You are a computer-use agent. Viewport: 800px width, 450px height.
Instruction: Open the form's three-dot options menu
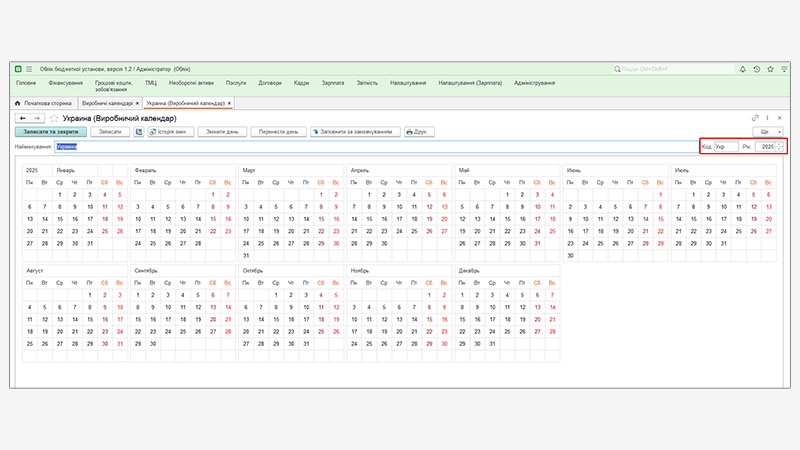click(767, 118)
